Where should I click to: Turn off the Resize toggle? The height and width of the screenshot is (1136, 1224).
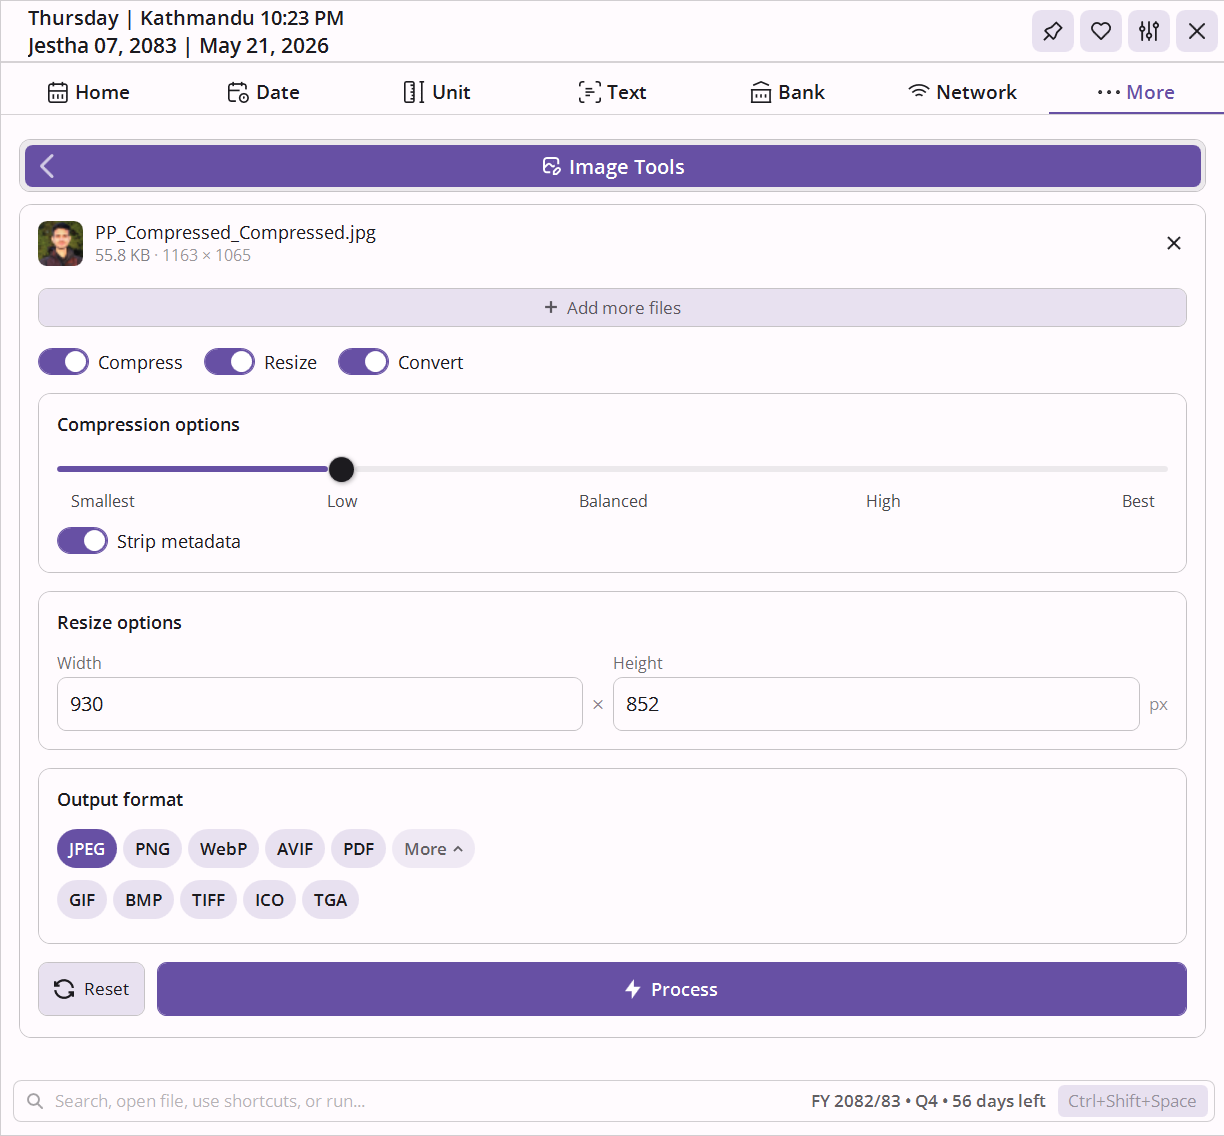[229, 362]
